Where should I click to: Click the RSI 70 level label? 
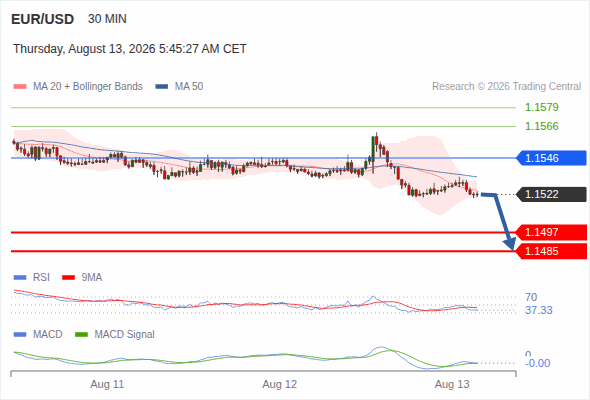(531, 297)
